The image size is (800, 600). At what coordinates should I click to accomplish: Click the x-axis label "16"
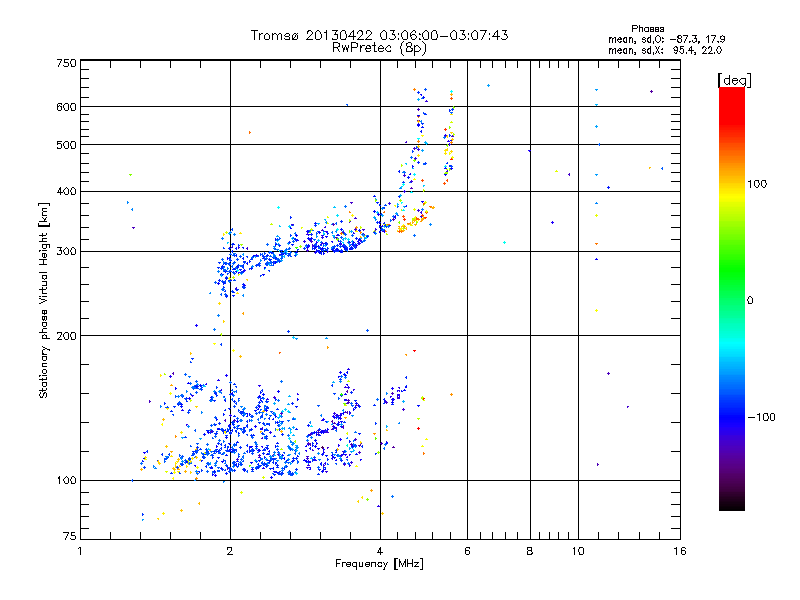(x=680, y=551)
